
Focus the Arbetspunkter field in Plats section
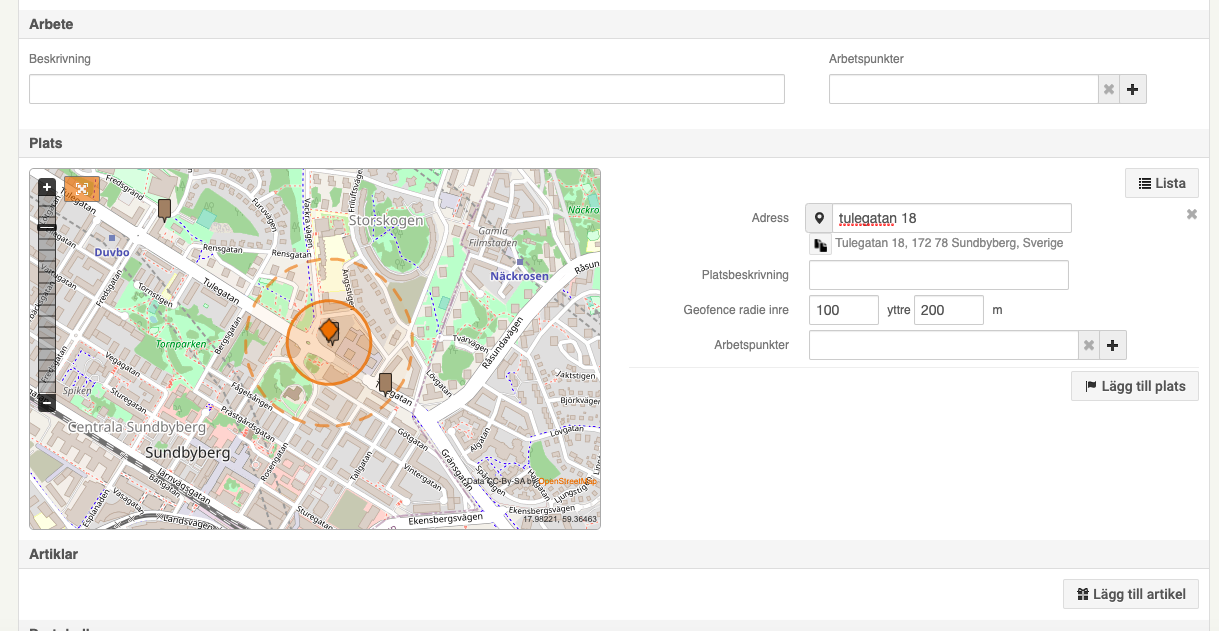944,345
